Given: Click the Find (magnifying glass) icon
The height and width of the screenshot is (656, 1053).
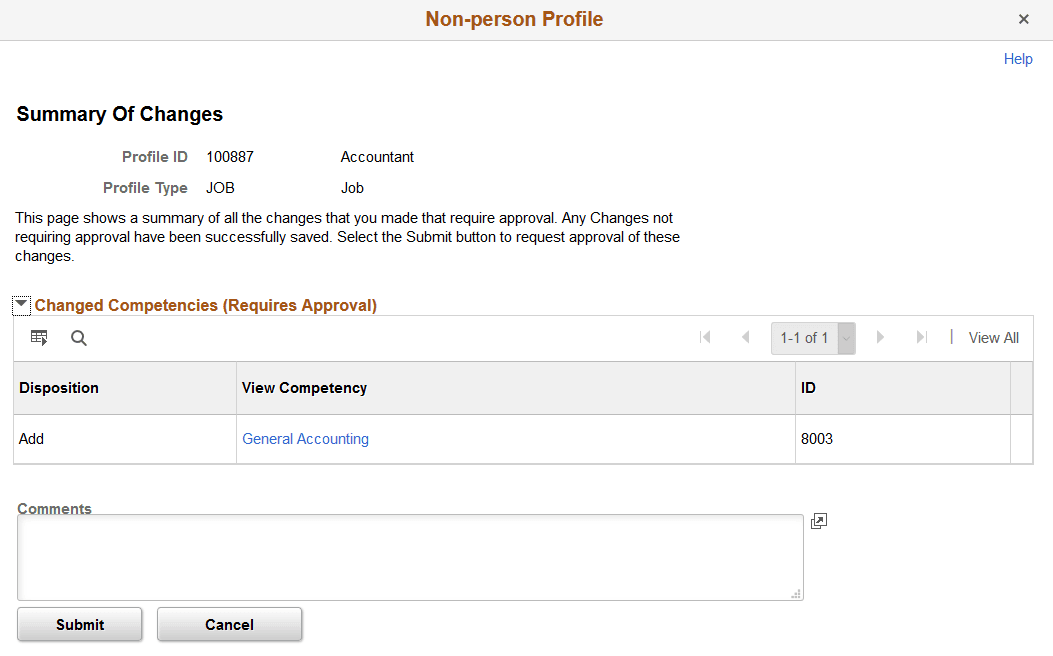Looking at the screenshot, I should (x=78, y=338).
